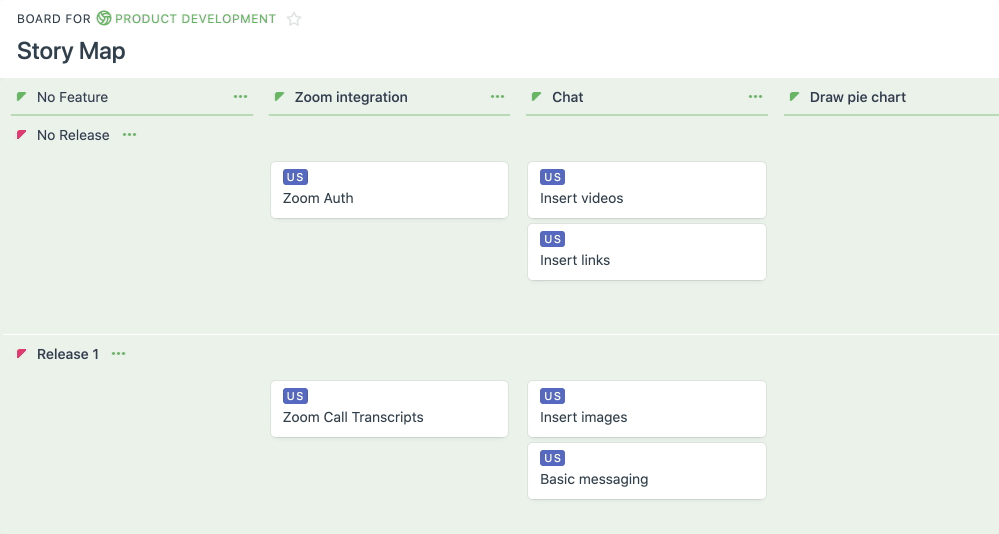The width and height of the screenshot is (999, 534).
Task: Open the Chat column options menu
Action: (755, 97)
